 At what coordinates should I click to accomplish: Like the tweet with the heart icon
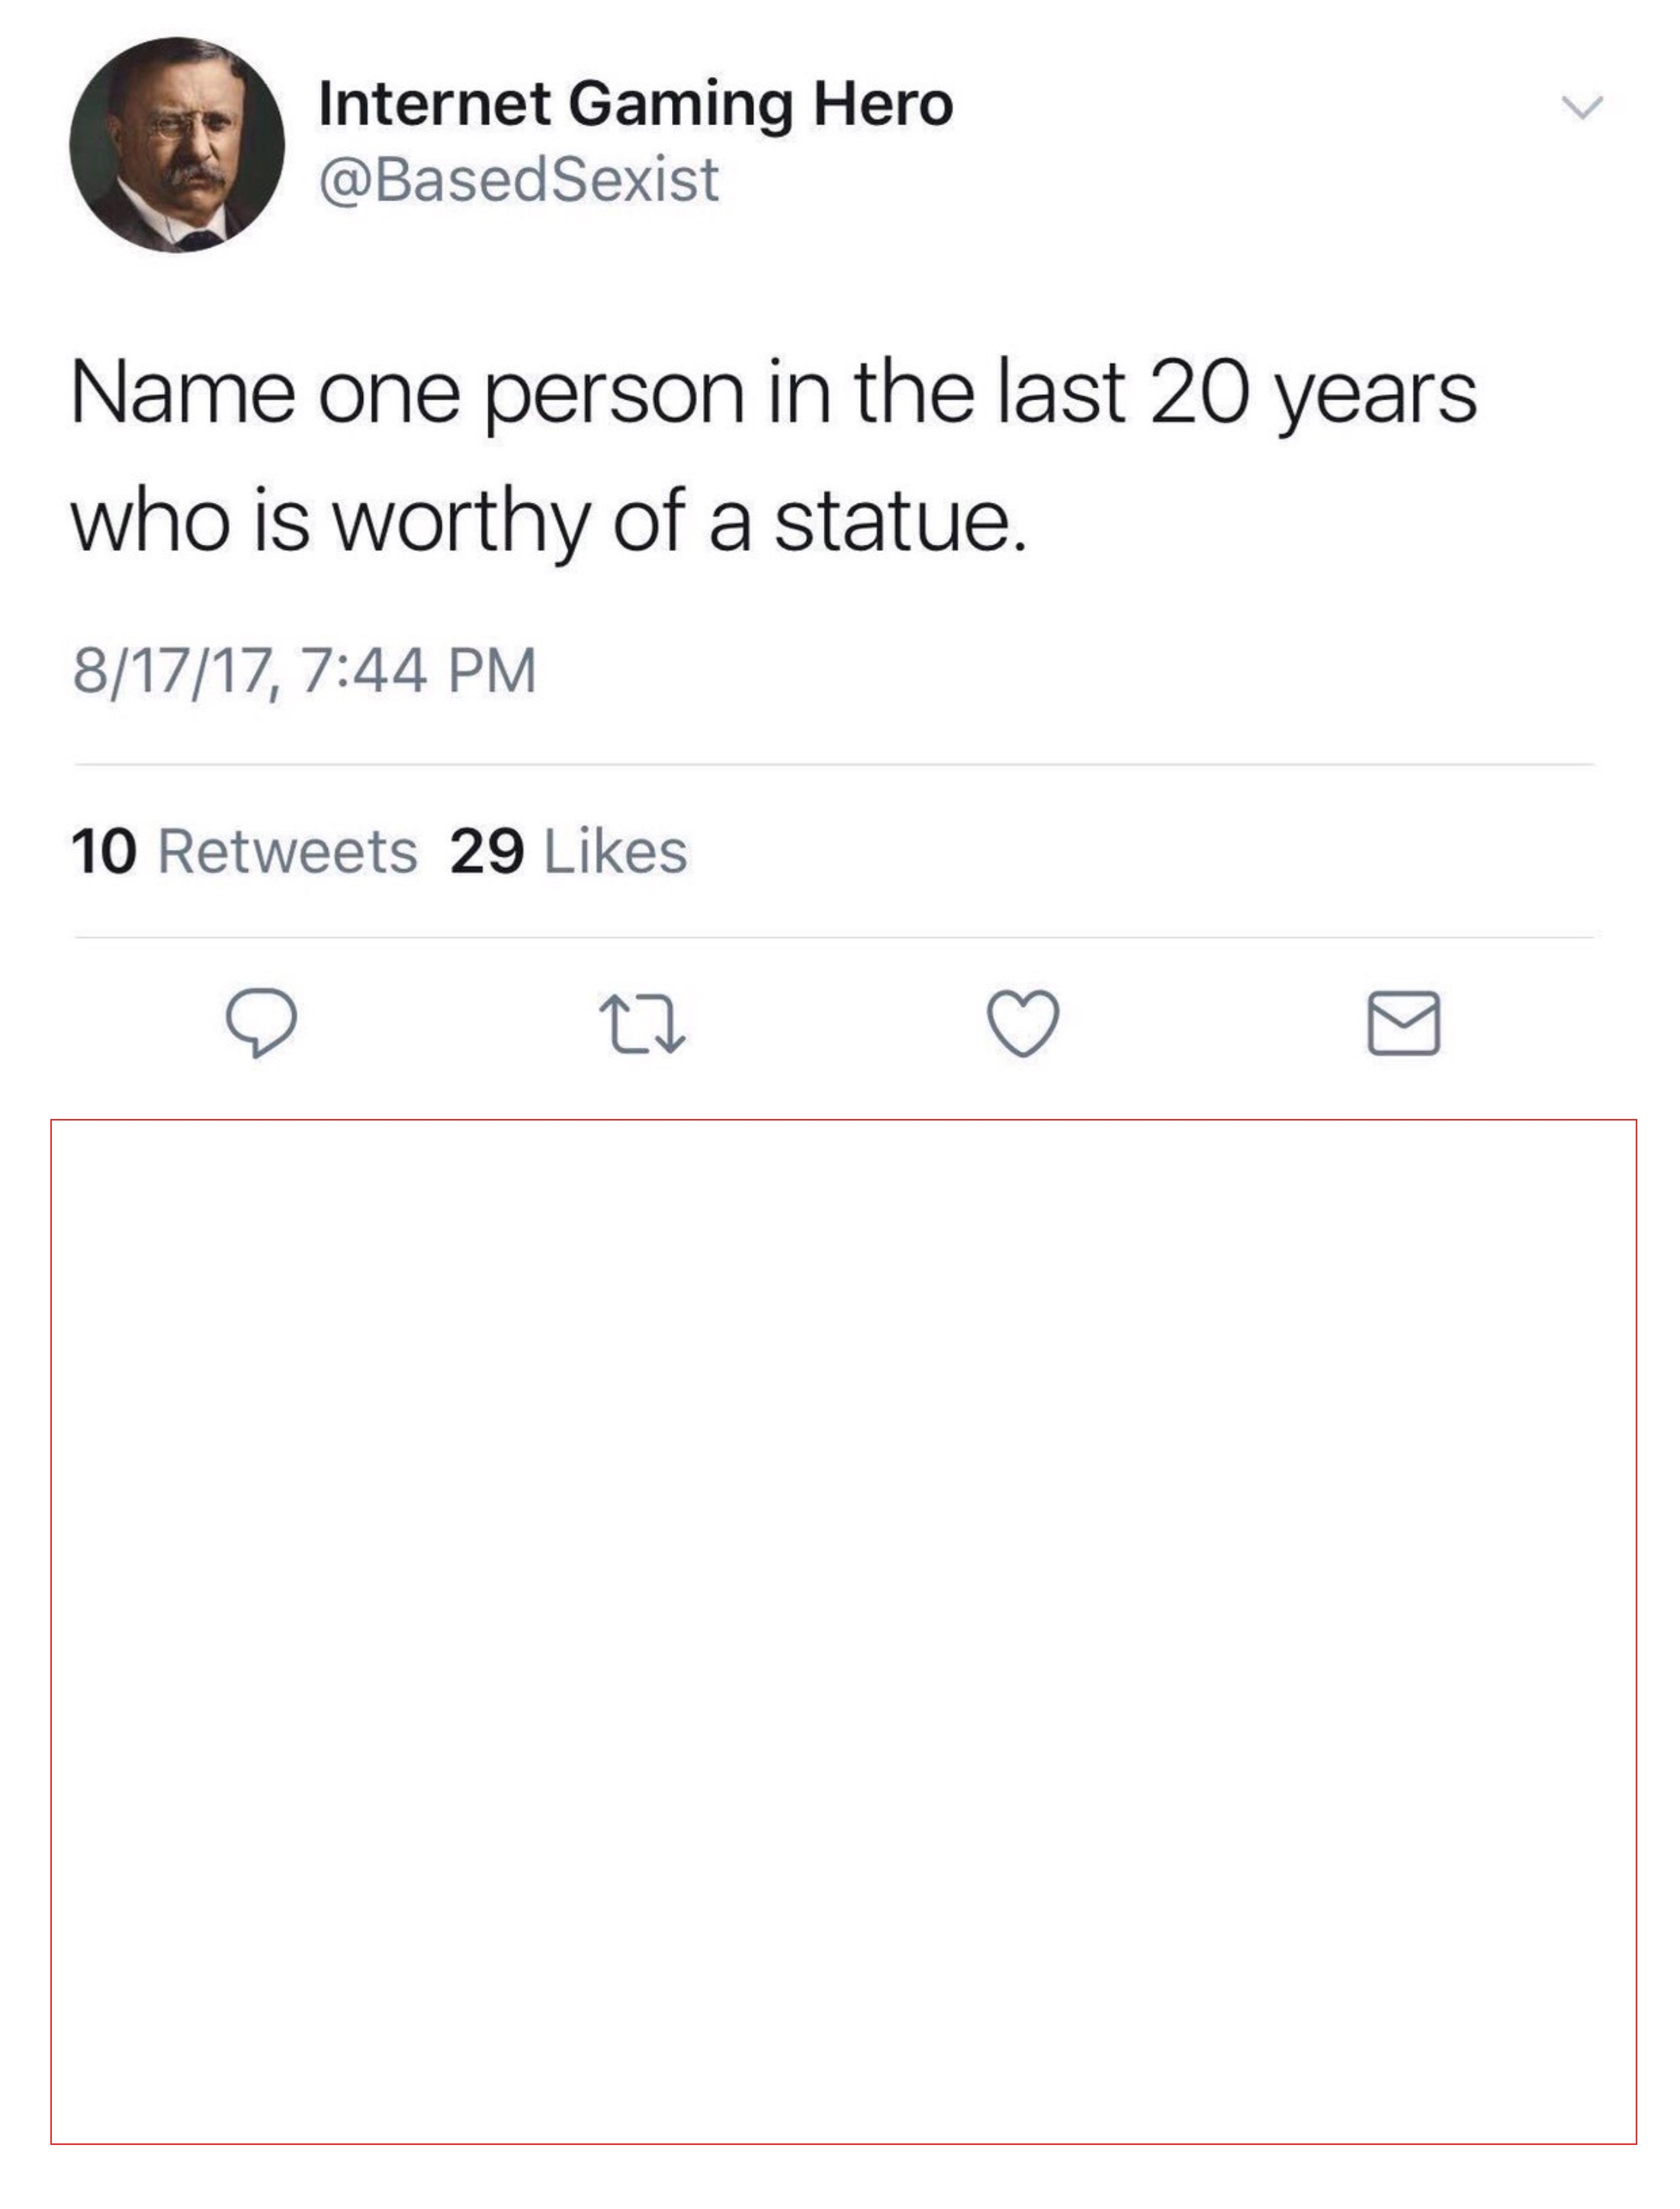1023,1024
